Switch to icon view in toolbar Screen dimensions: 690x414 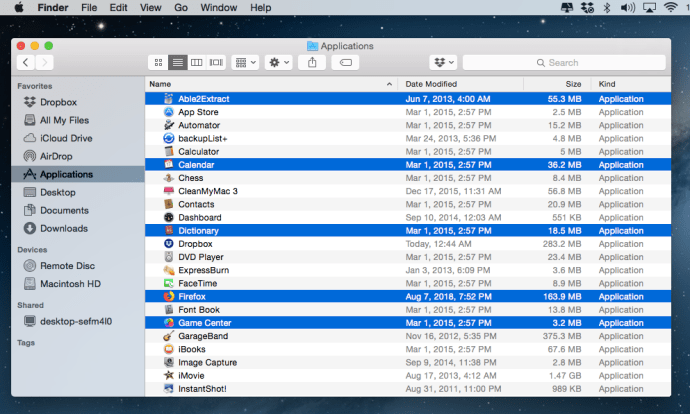coord(158,62)
